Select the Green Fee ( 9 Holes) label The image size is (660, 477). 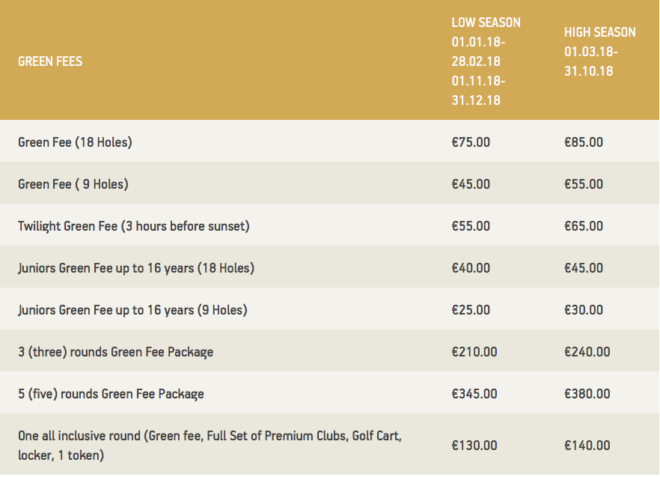coord(73,184)
